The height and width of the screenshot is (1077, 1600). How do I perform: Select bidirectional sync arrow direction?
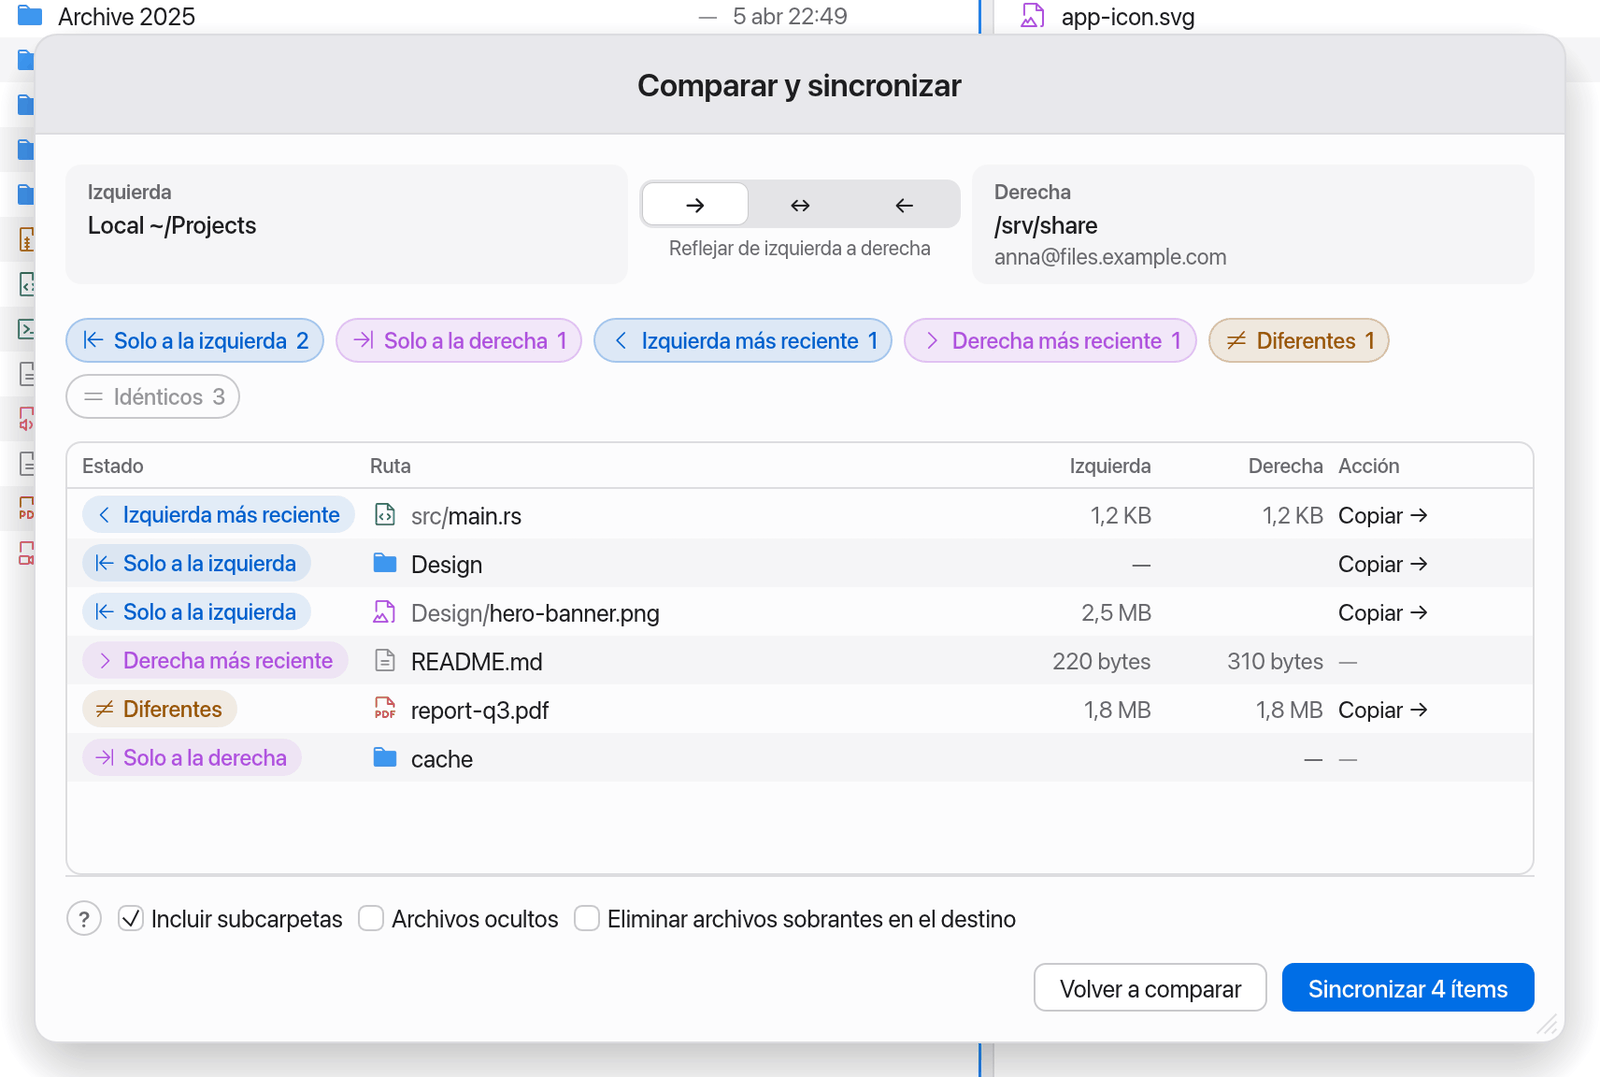800,205
